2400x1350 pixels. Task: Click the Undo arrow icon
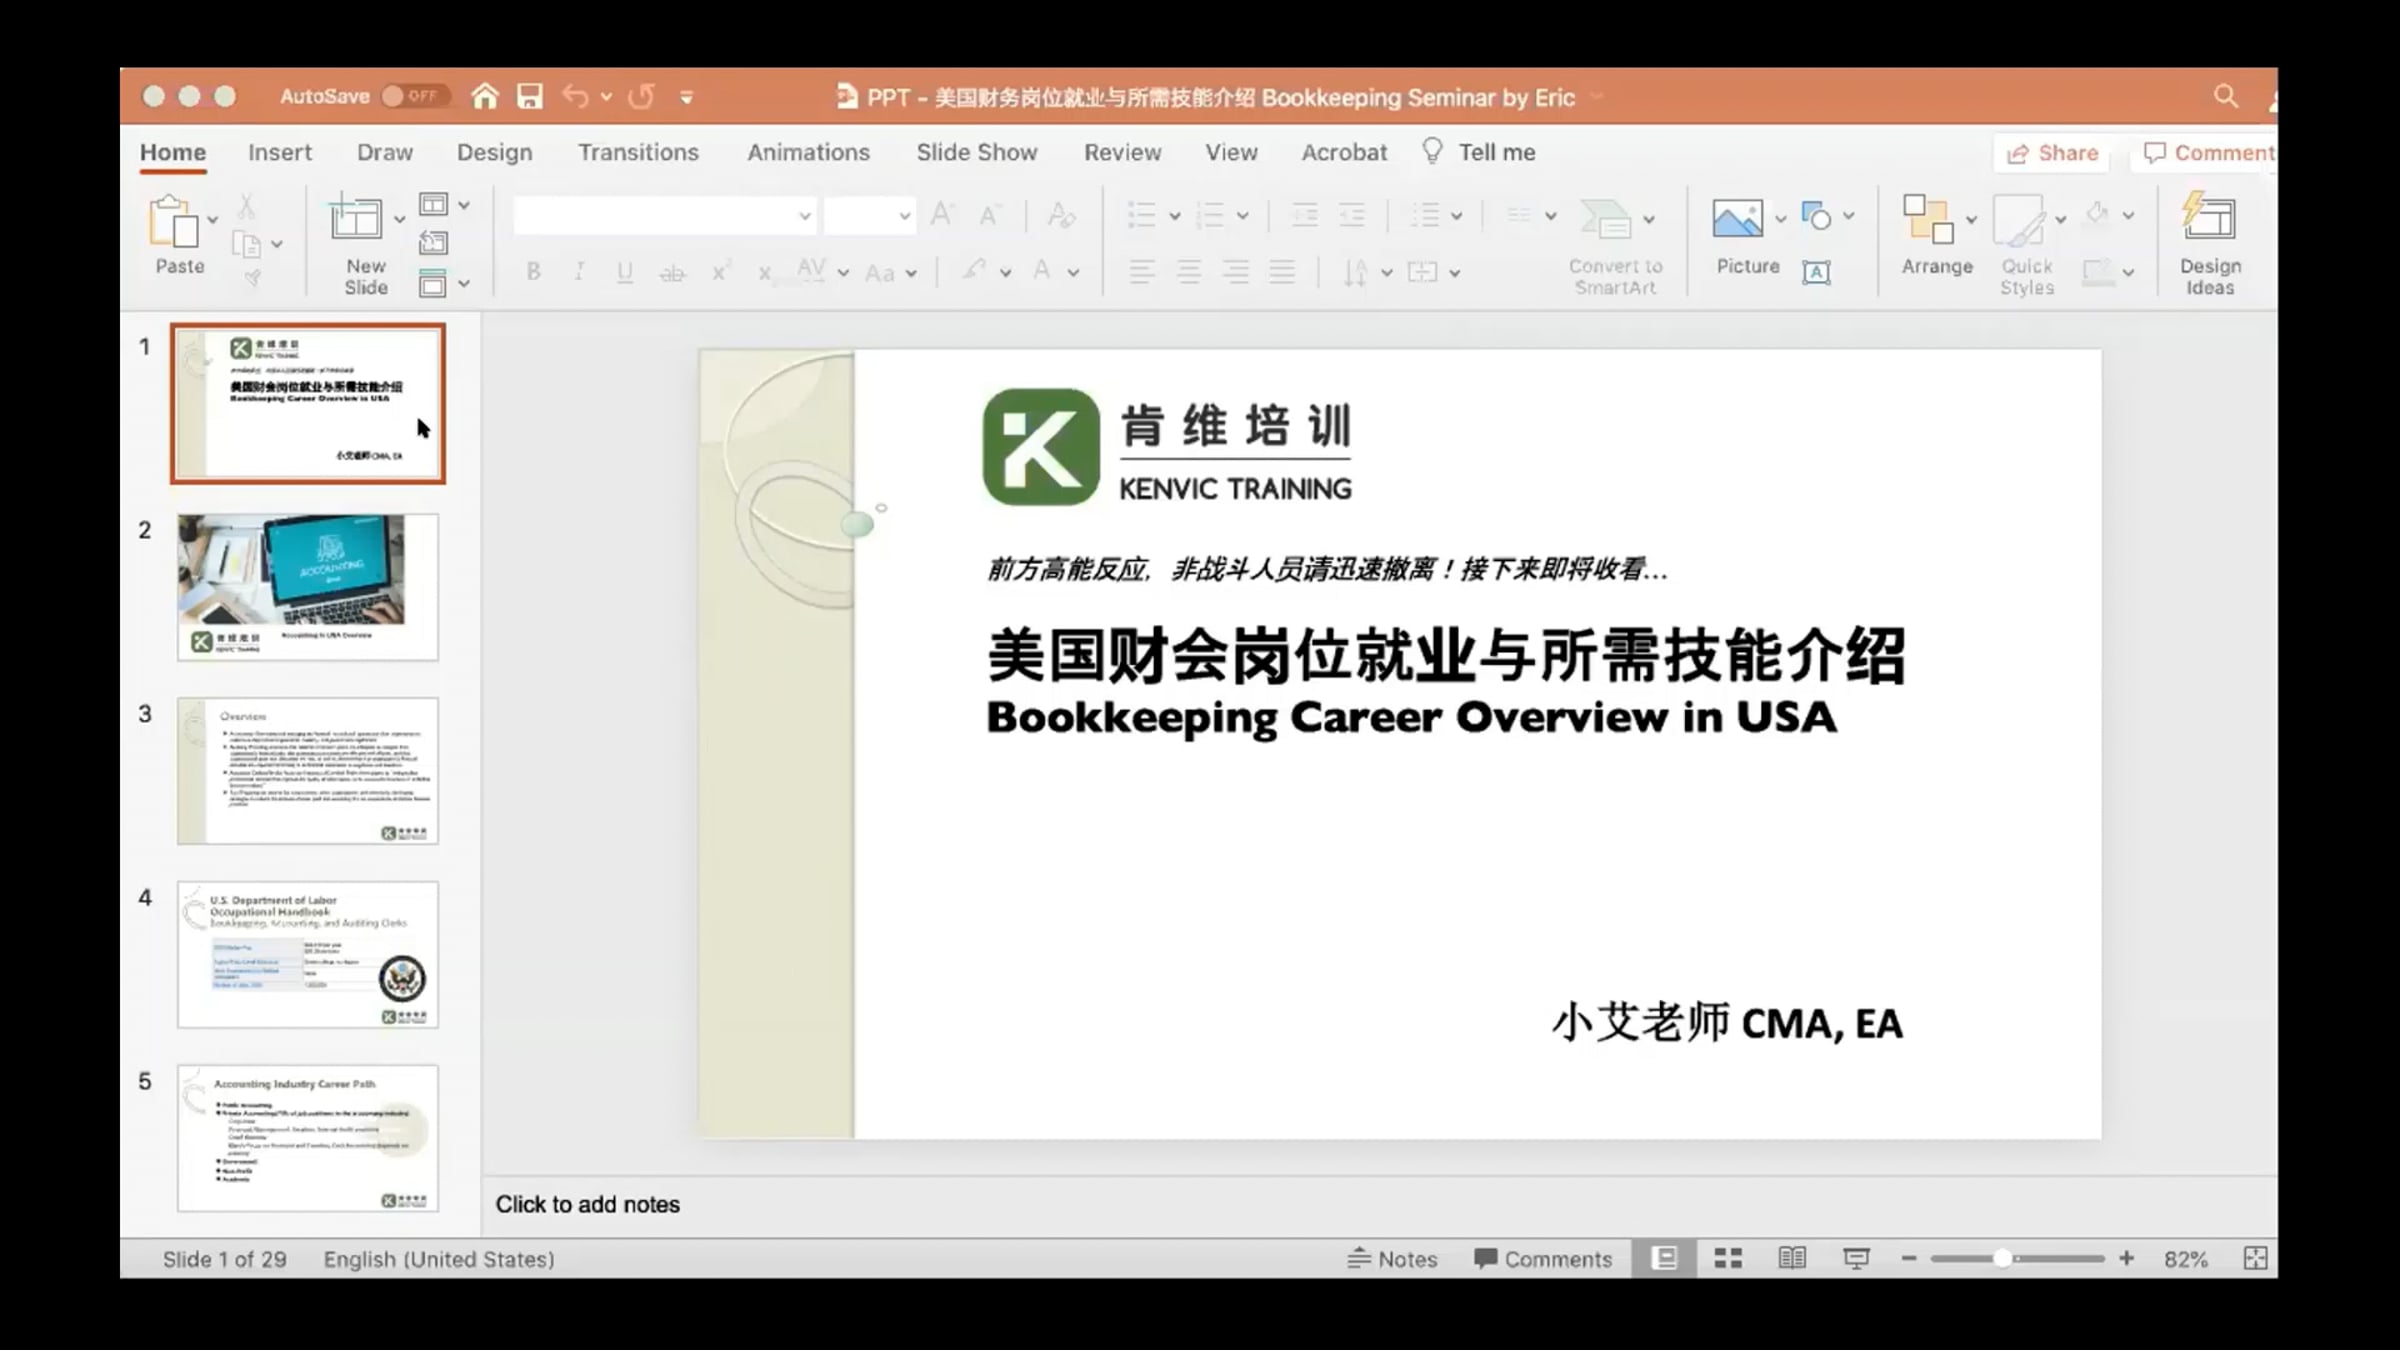575,96
